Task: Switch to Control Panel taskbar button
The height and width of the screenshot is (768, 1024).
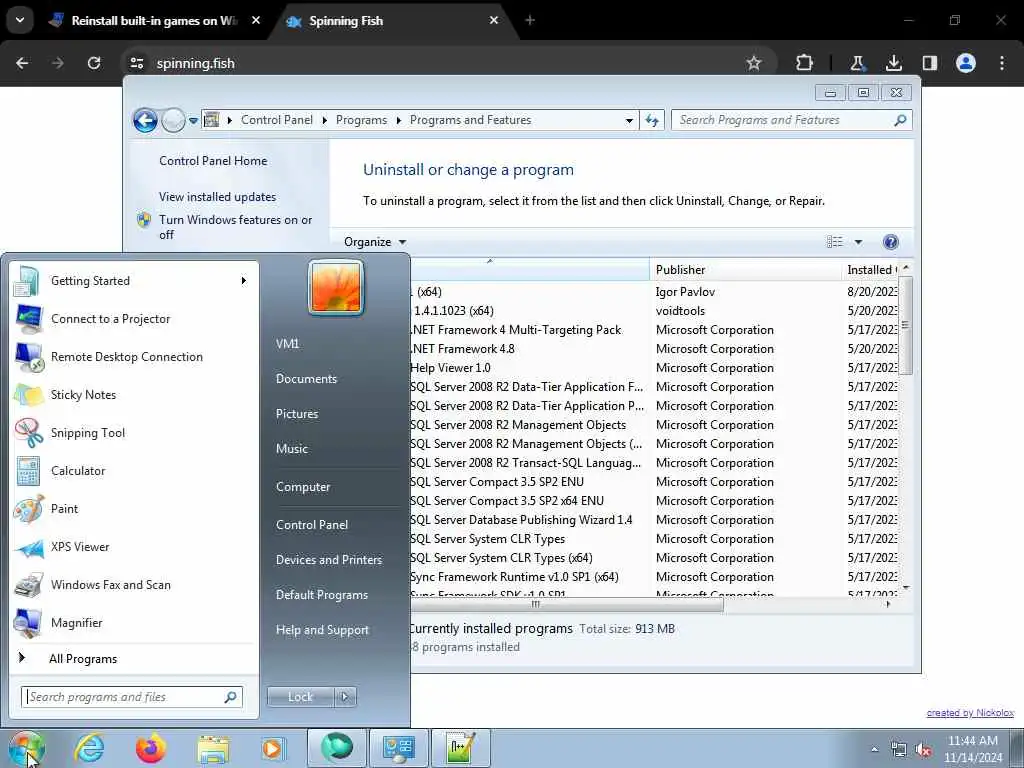Action: 398,748
